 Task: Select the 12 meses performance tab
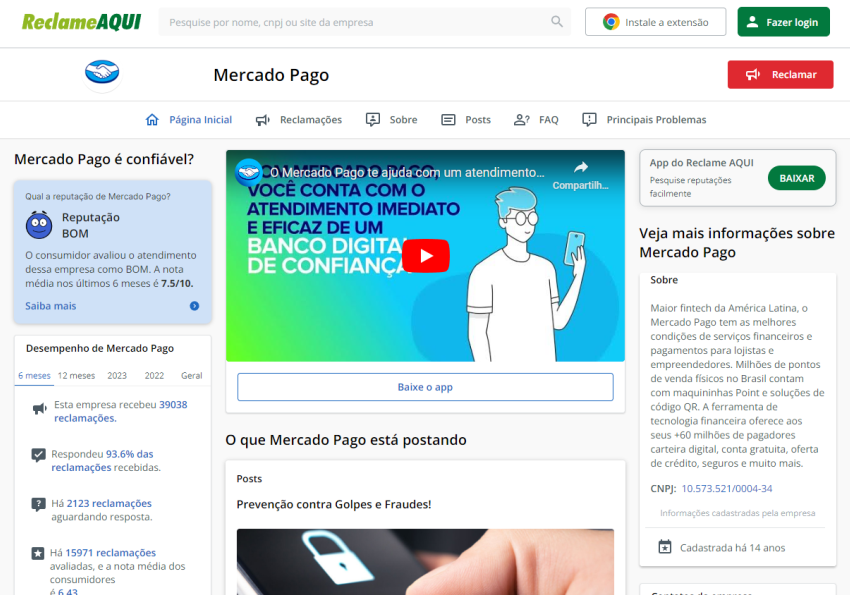point(76,376)
